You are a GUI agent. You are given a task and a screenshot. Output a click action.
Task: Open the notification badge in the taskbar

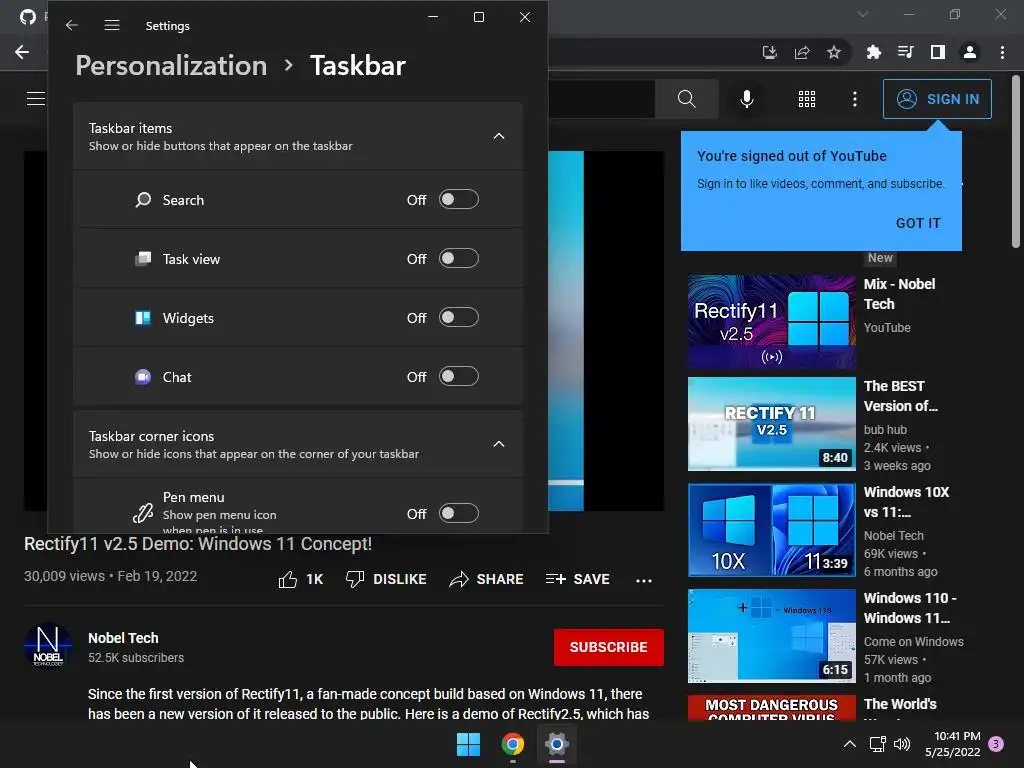pos(996,744)
